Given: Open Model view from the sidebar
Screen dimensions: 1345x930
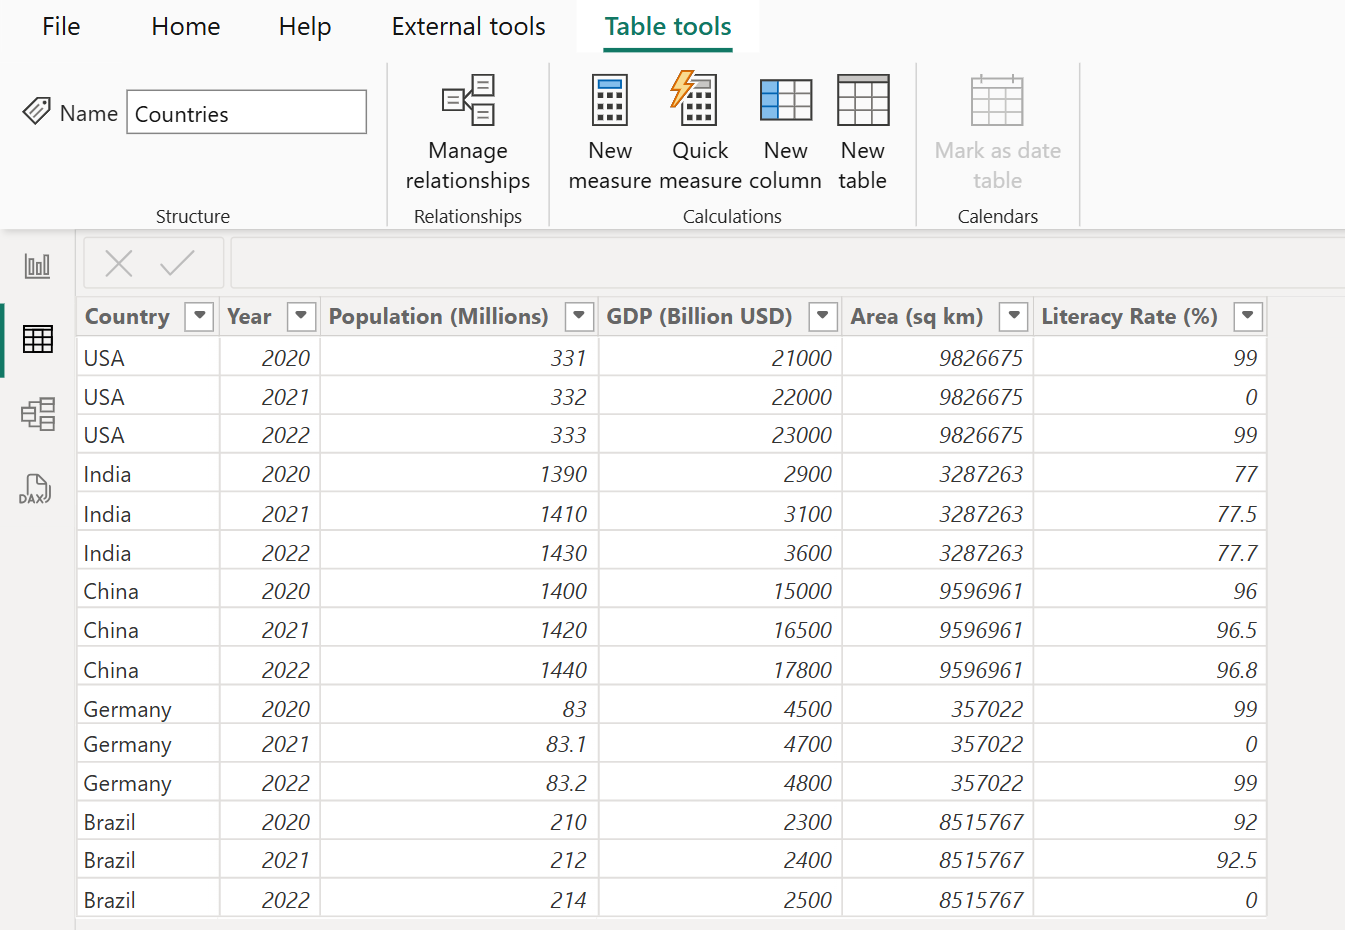Looking at the screenshot, I should [x=37, y=414].
